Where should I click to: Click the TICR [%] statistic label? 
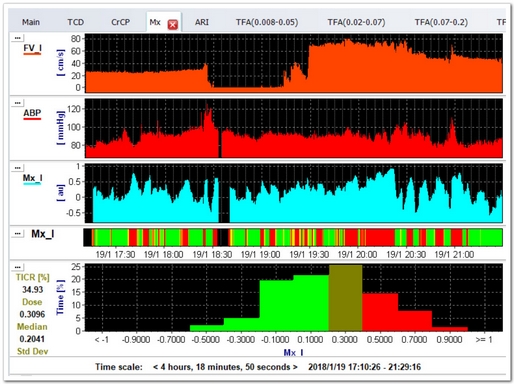click(x=32, y=277)
